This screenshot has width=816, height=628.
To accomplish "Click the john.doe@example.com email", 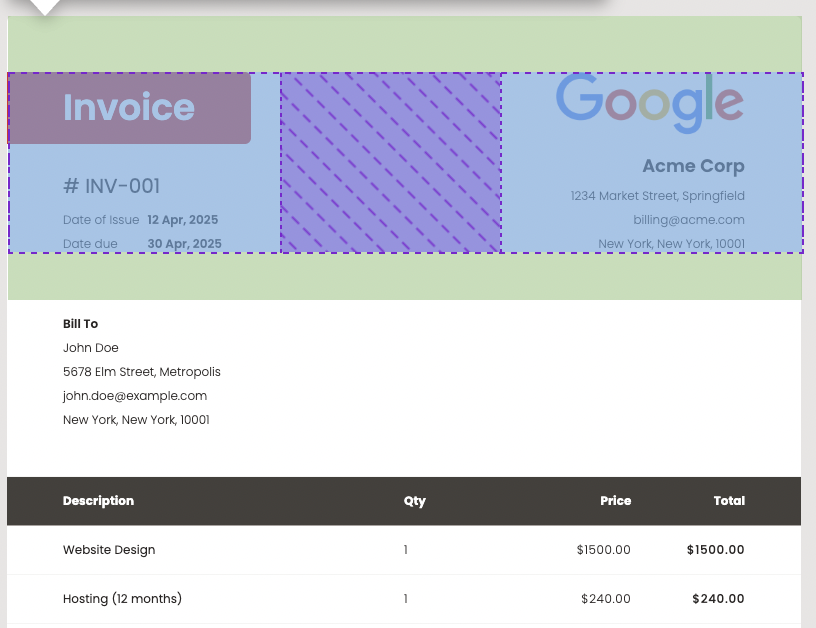I will pos(135,396).
